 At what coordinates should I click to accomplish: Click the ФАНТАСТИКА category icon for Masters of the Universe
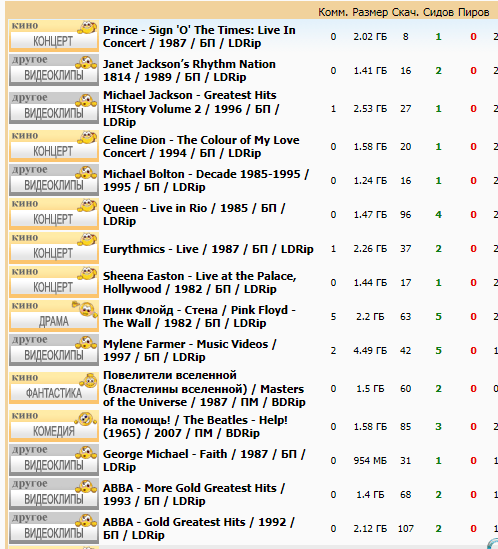click(54, 388)
